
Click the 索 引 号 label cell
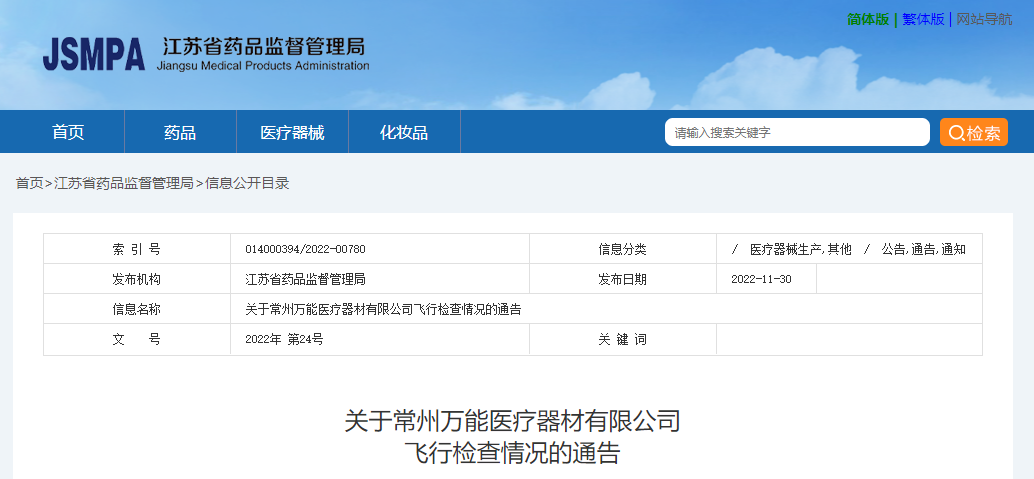point(137,249)
